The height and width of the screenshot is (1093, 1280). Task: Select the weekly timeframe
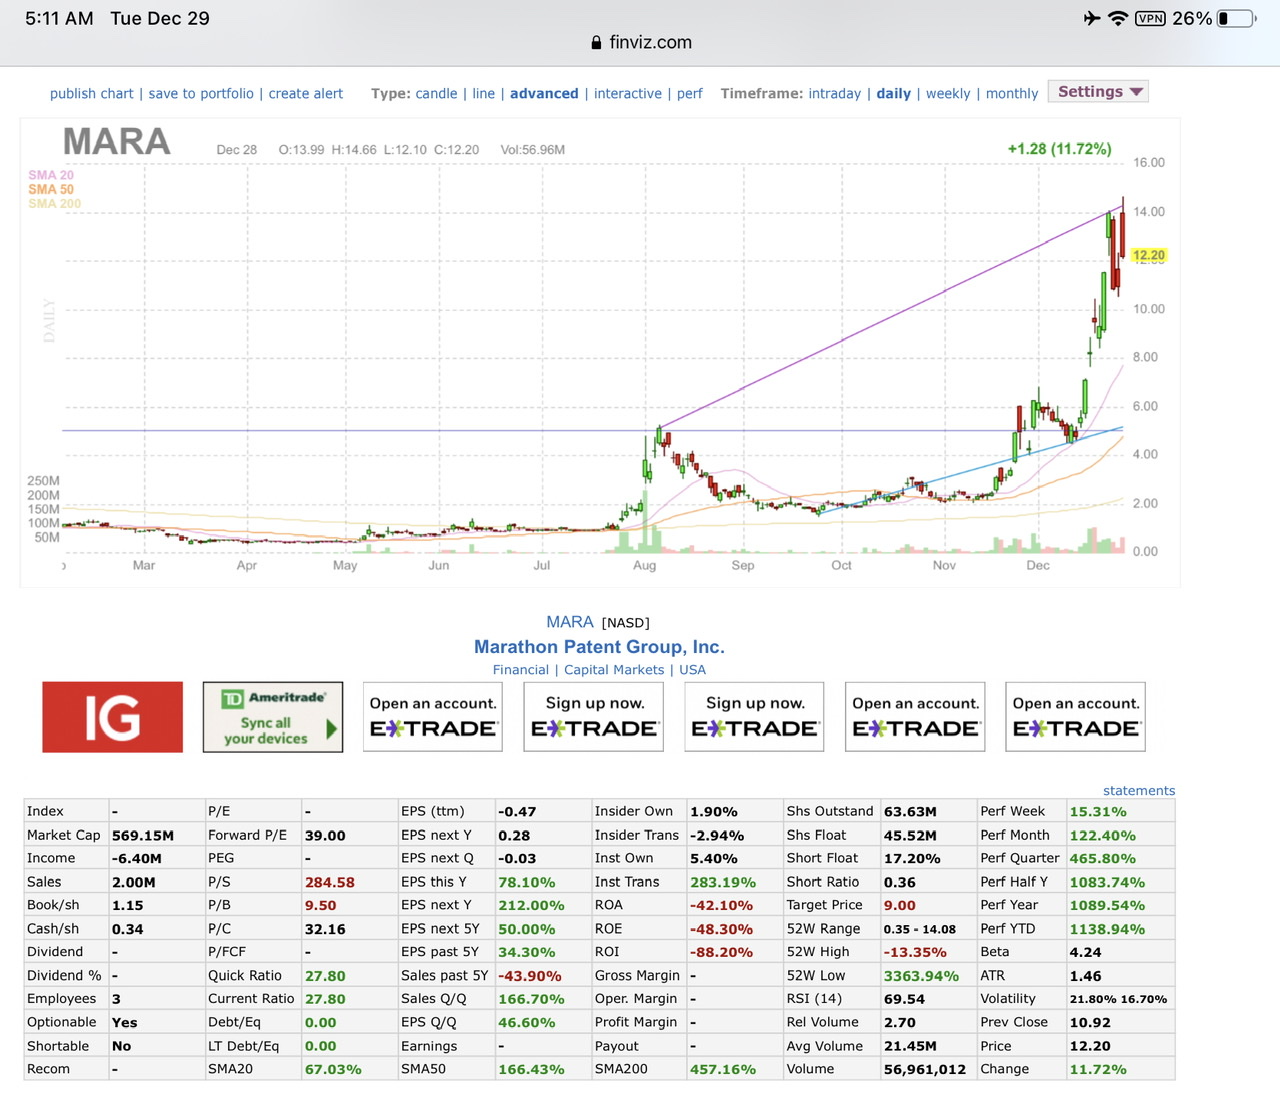click(x=948, y=93)
